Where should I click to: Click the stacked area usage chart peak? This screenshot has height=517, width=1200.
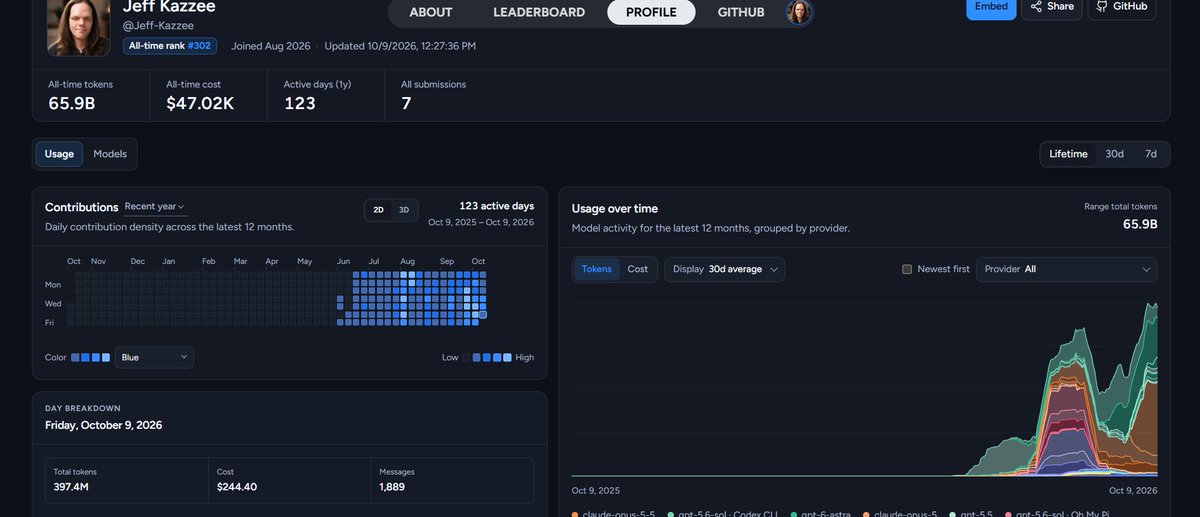click(1154, 305)
